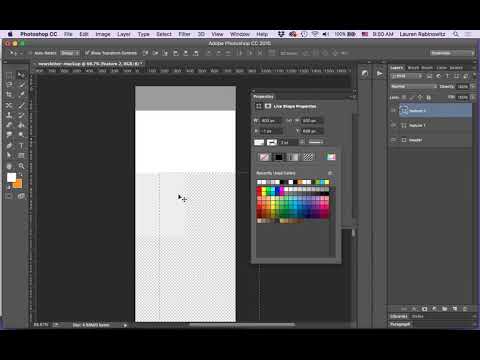The height and width of the screenshot is (360, 480).
Task: Open the Essentials workspace dropdown
Action: (452, 53)
